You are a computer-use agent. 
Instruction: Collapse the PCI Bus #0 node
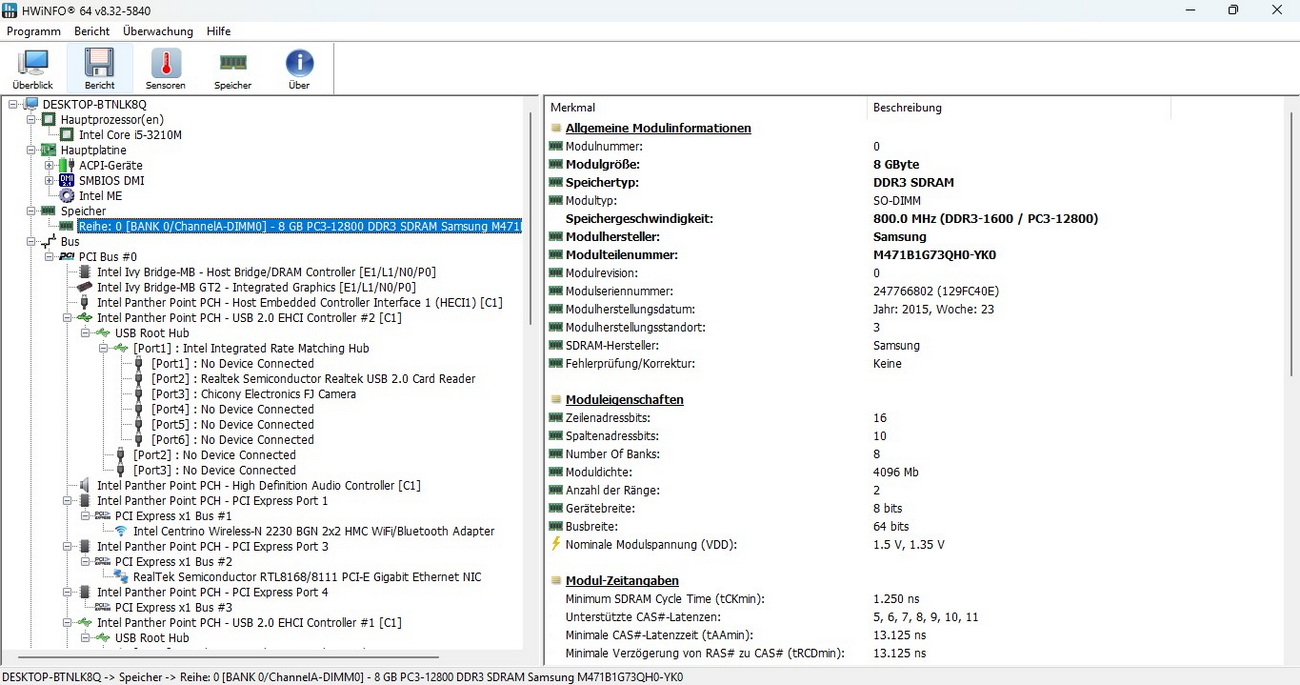pyautogui.click(x=50, y=257)
